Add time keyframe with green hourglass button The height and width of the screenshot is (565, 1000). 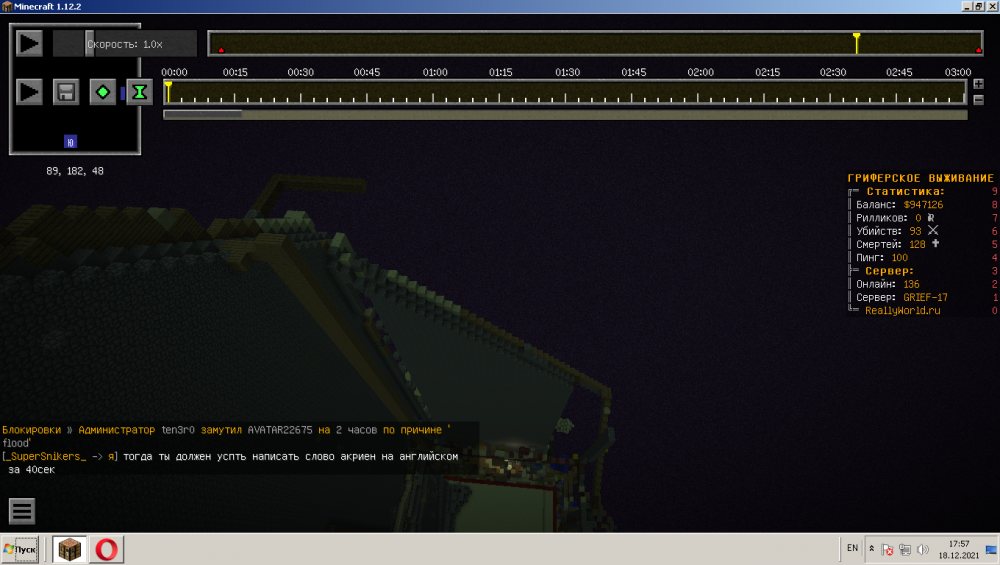click(140, 92)
